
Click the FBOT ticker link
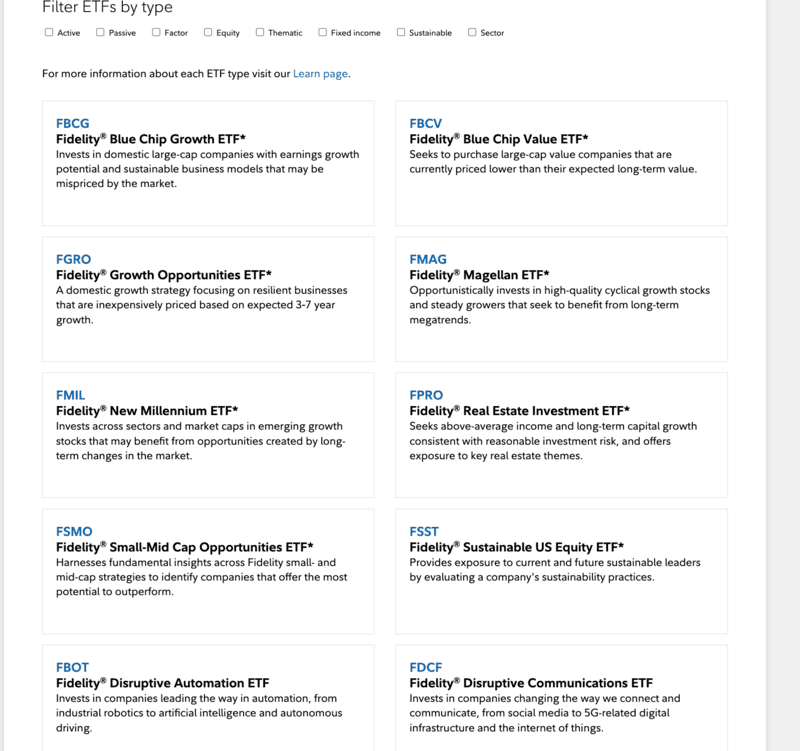tap(72, 667)
